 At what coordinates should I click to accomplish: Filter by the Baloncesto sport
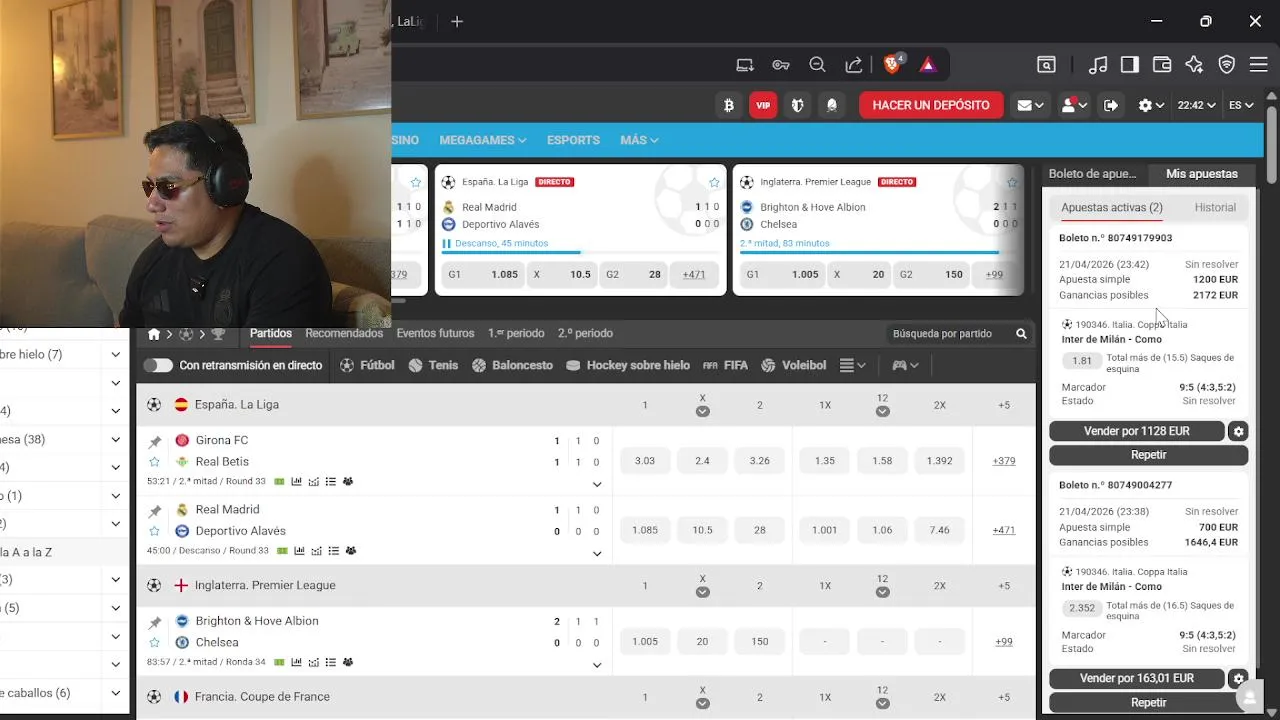(x=511, y=365)
